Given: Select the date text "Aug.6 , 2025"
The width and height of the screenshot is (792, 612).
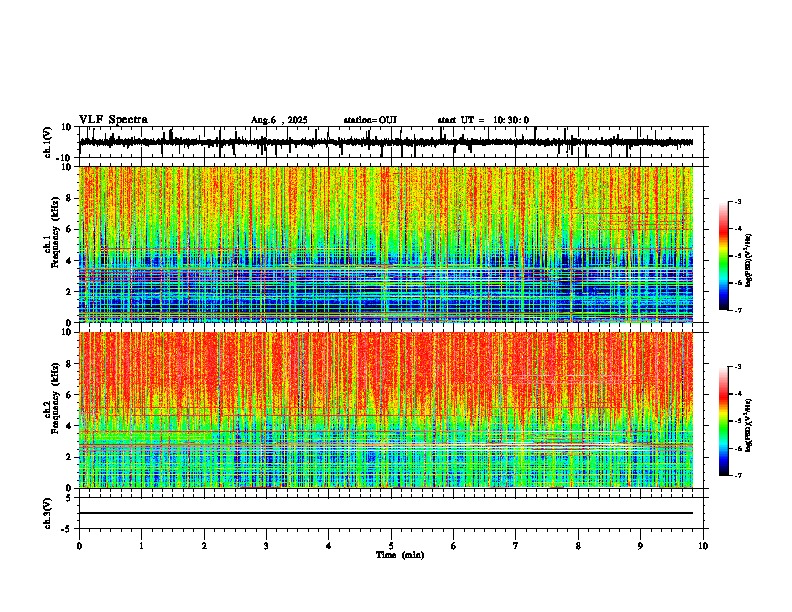Looking at the screenshot, I should pos(279,120).
